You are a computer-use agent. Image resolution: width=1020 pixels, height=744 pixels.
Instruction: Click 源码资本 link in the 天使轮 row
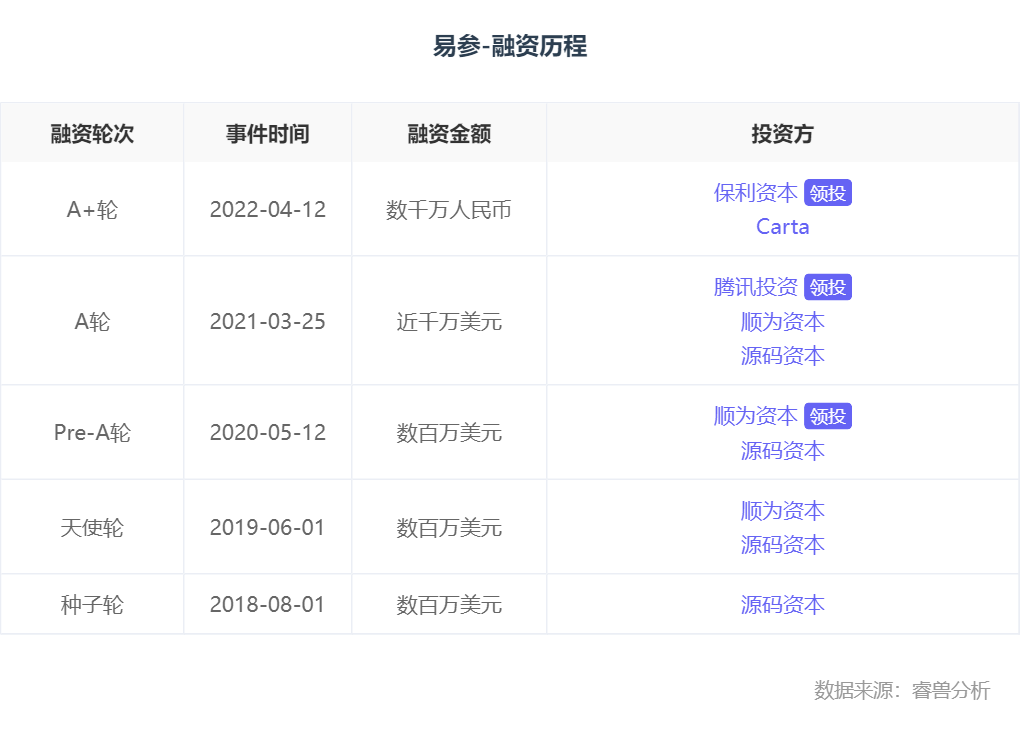(783, 544)
